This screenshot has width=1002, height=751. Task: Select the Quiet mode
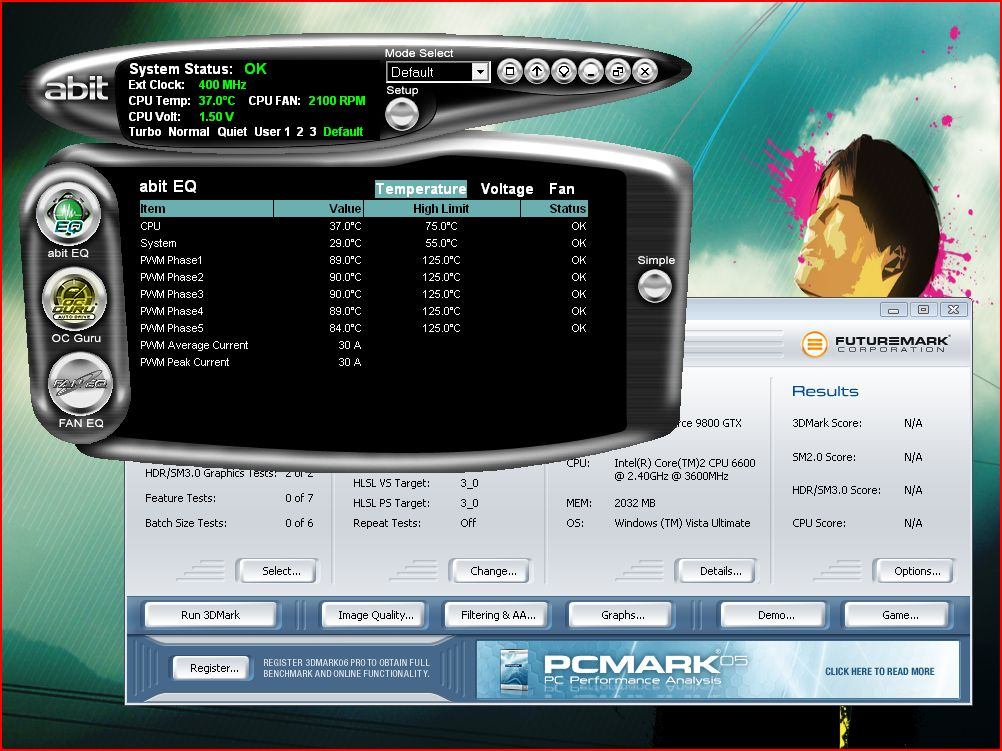coord(232,132)
